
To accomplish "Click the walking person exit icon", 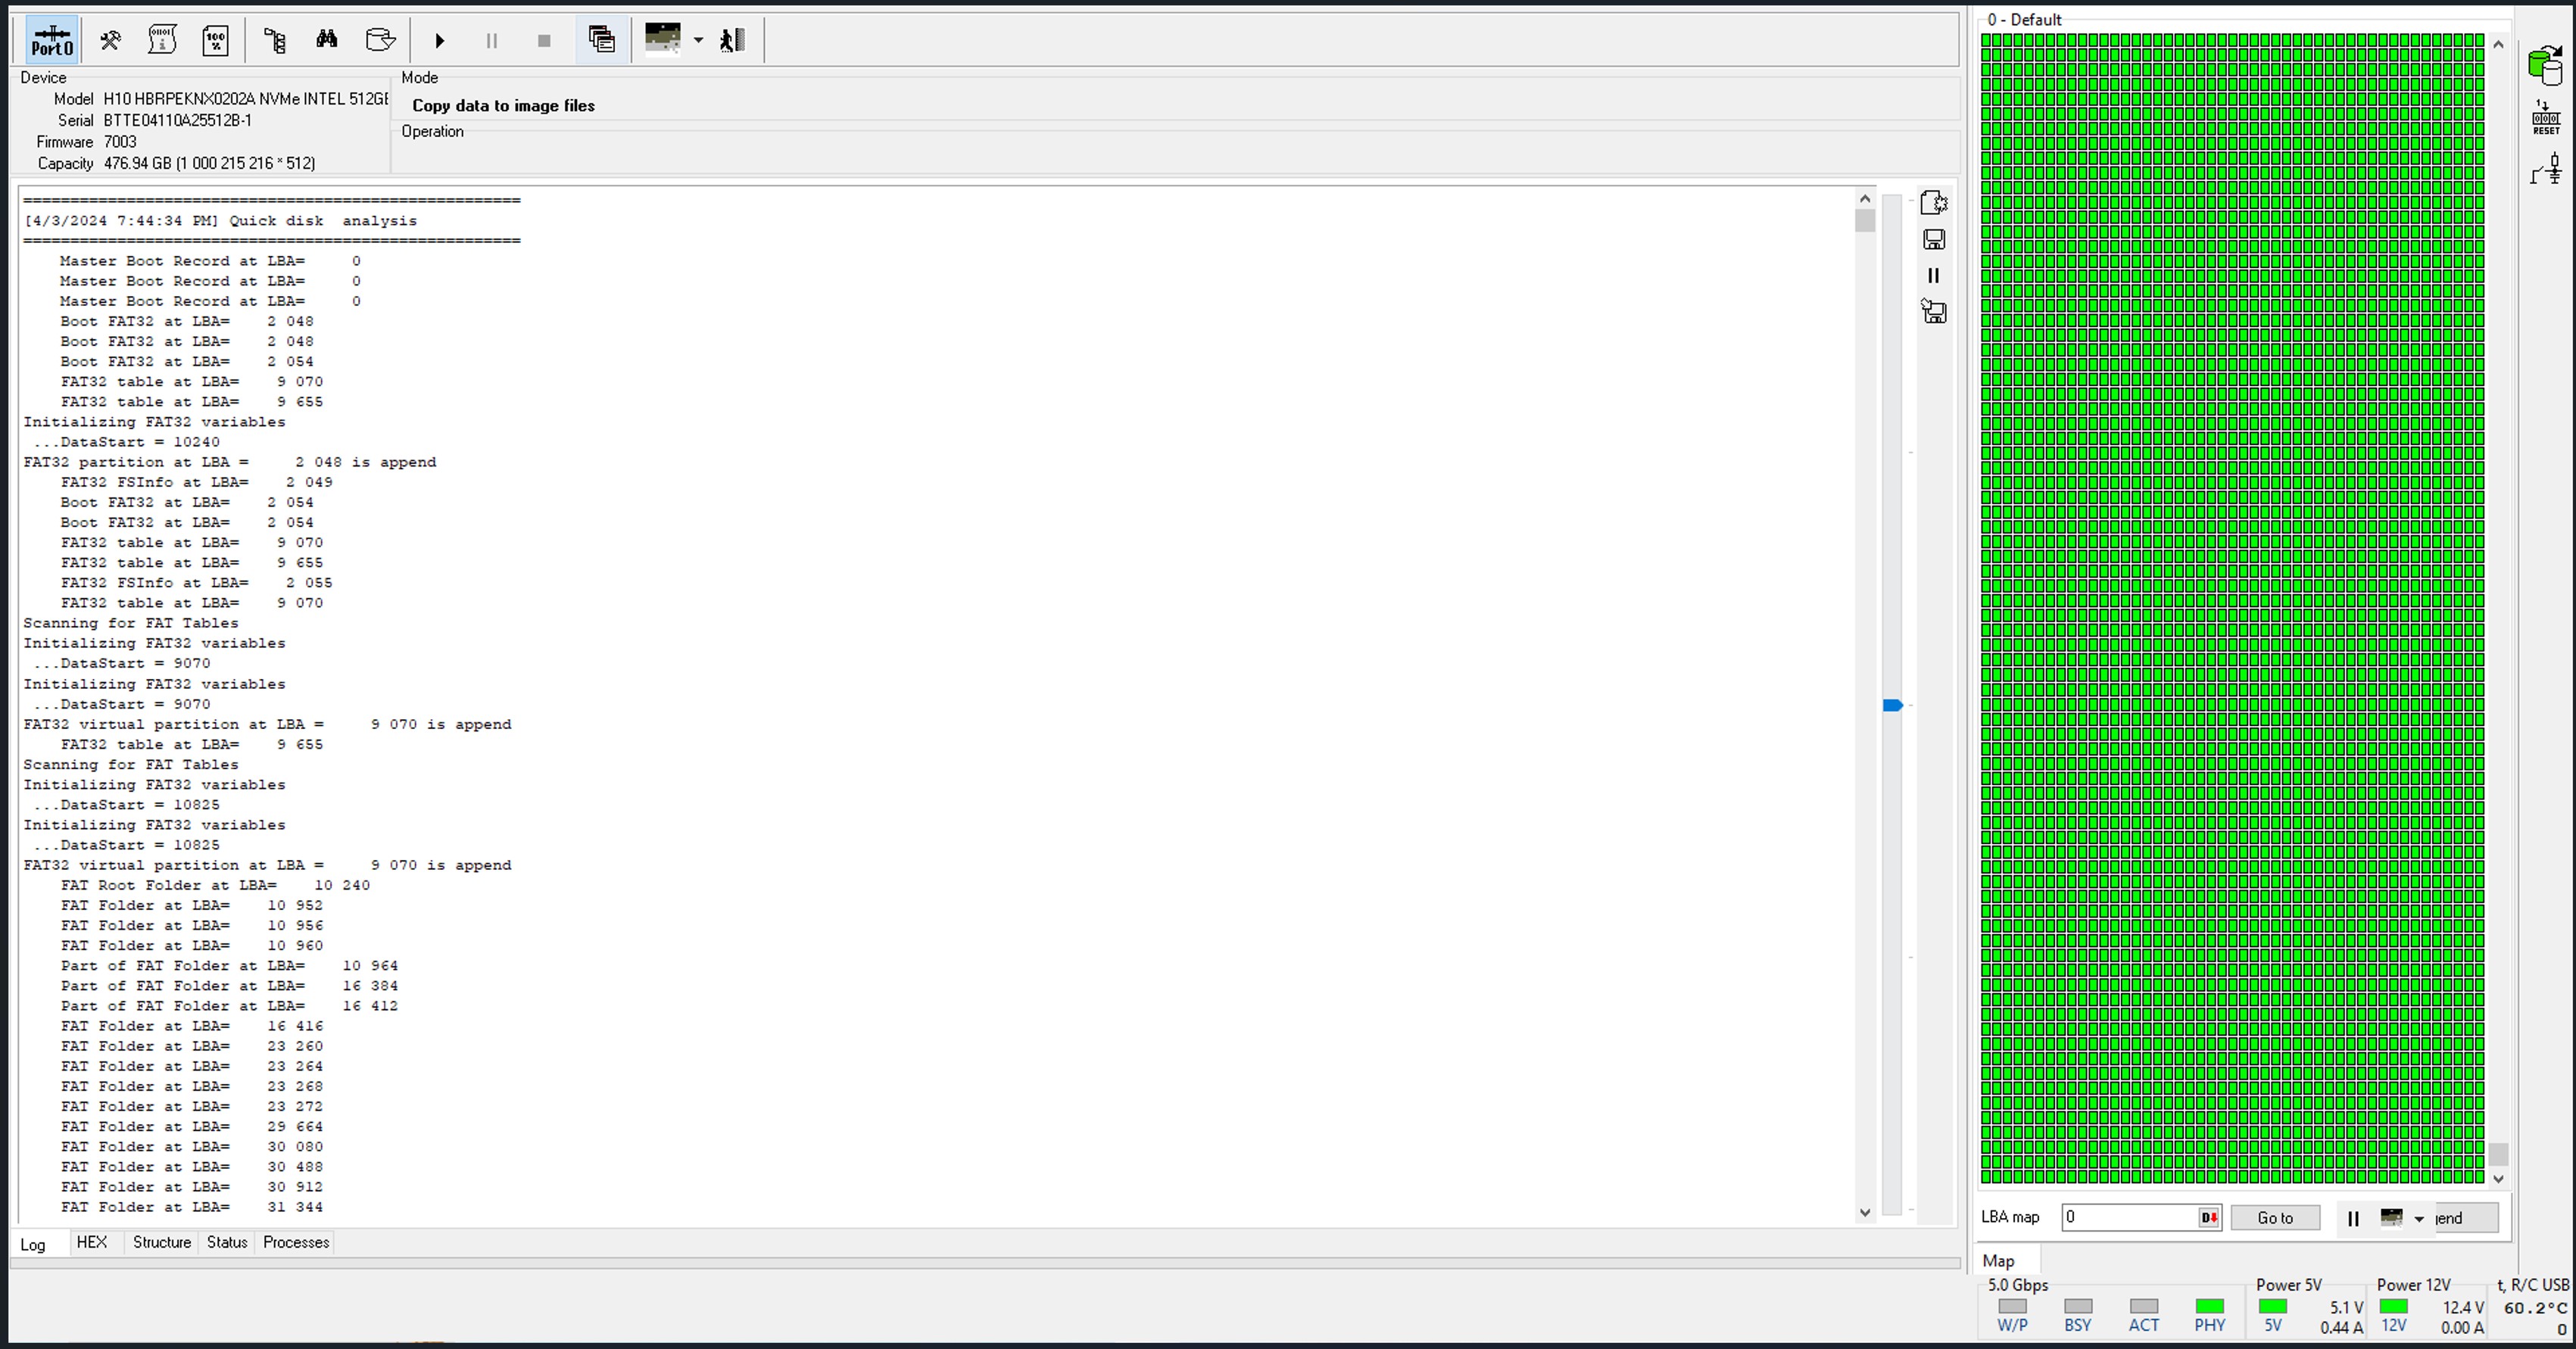I will 733,40.
